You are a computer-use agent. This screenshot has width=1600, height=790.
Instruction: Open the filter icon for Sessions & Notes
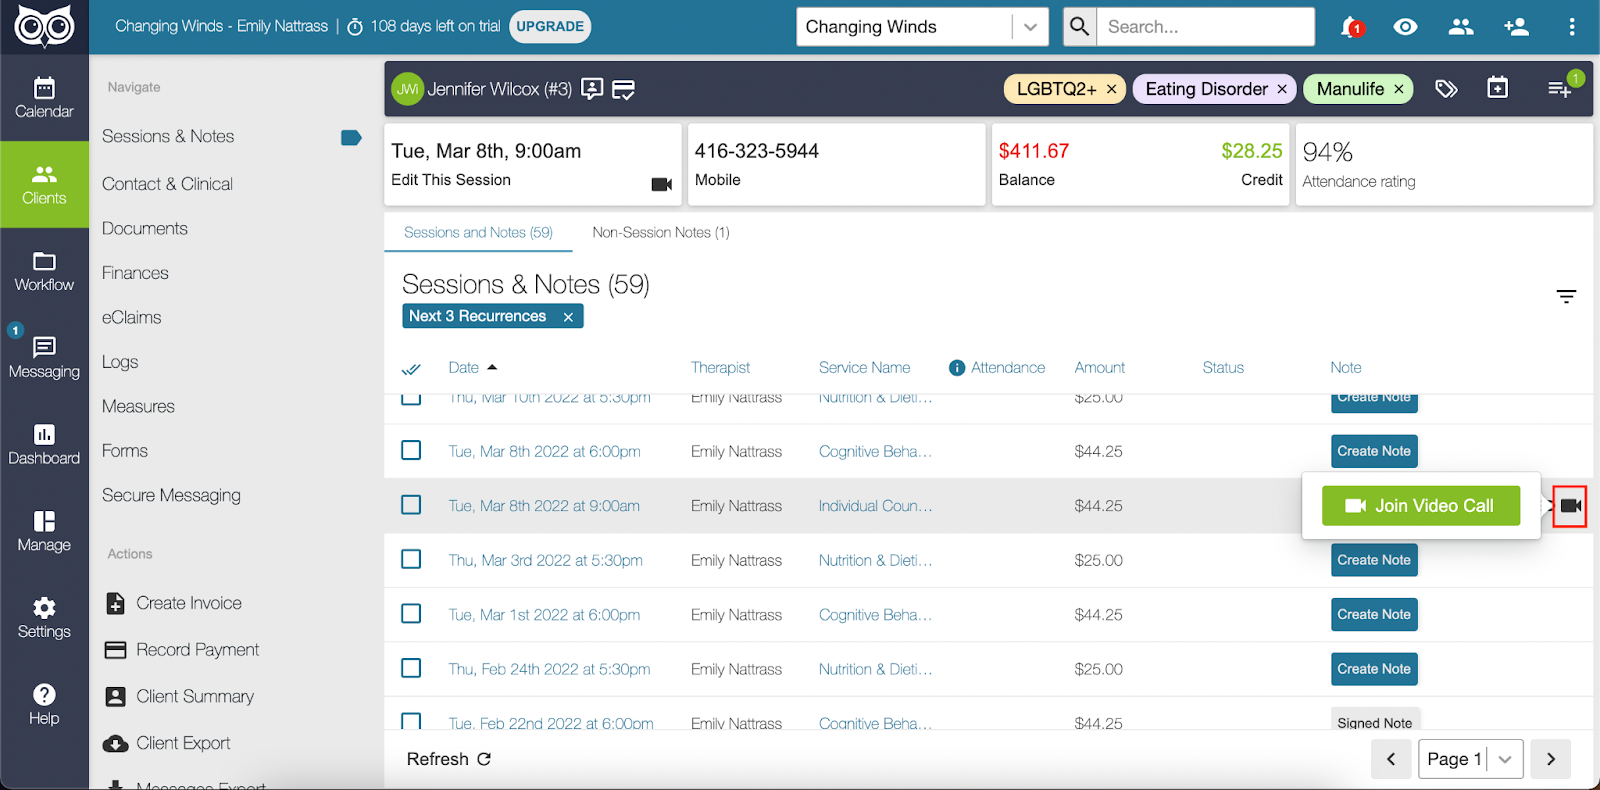pos(1566,296)
